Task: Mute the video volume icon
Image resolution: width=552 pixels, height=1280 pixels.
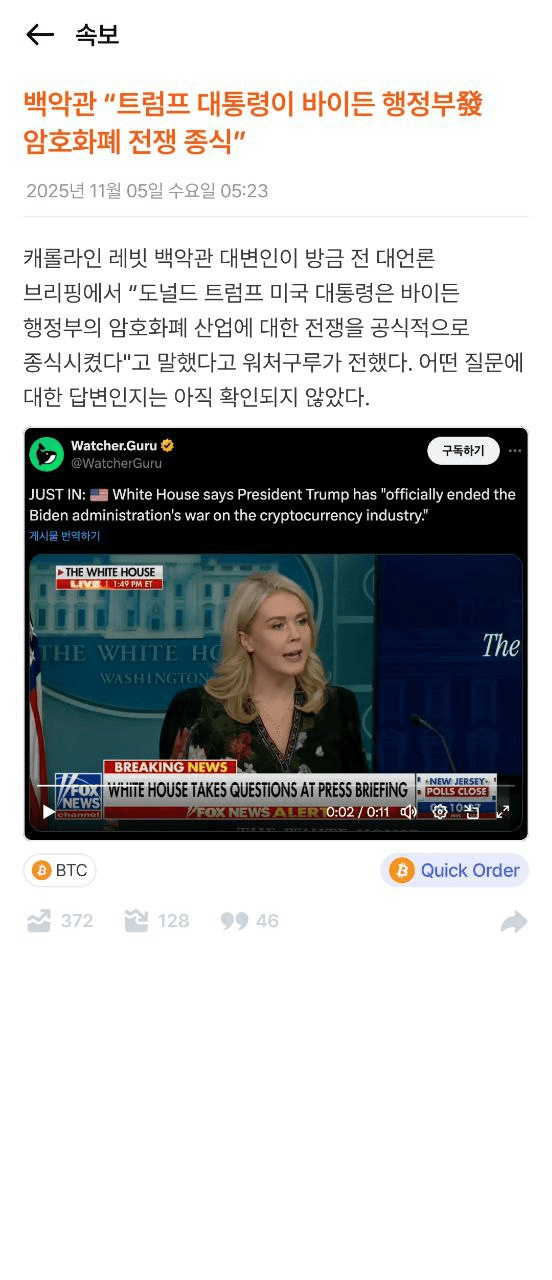Action: click(408, 811)
